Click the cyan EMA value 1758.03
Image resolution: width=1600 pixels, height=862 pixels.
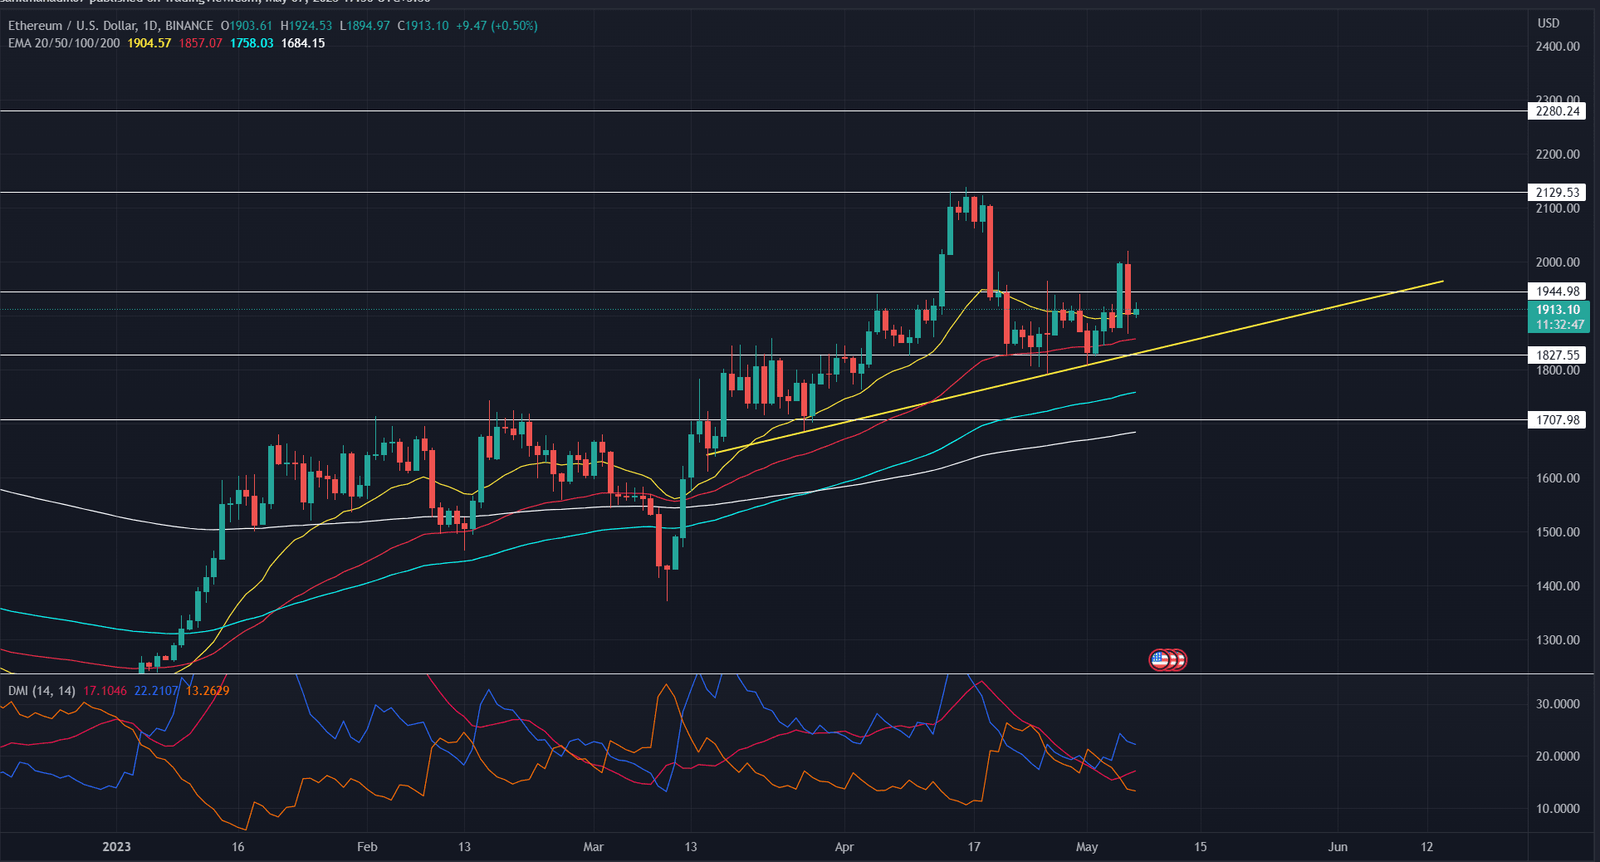[251, 43]
